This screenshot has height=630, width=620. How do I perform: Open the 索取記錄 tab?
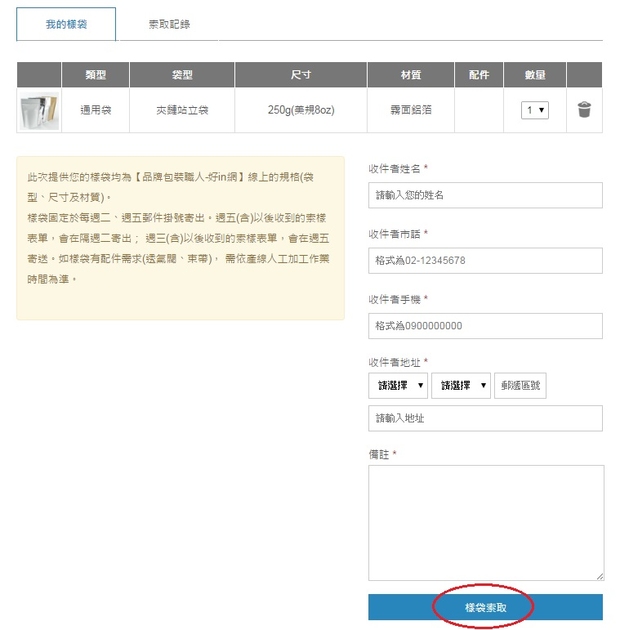[168, 24]
